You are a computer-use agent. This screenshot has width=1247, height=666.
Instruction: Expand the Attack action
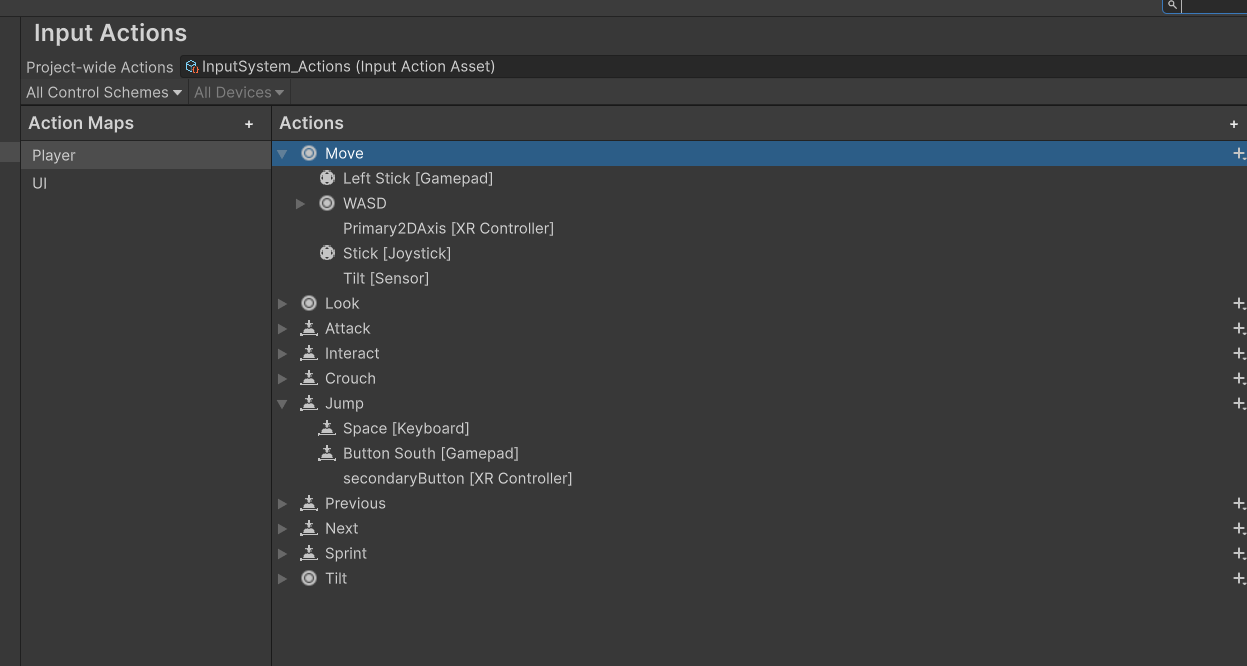click(283, 329)
